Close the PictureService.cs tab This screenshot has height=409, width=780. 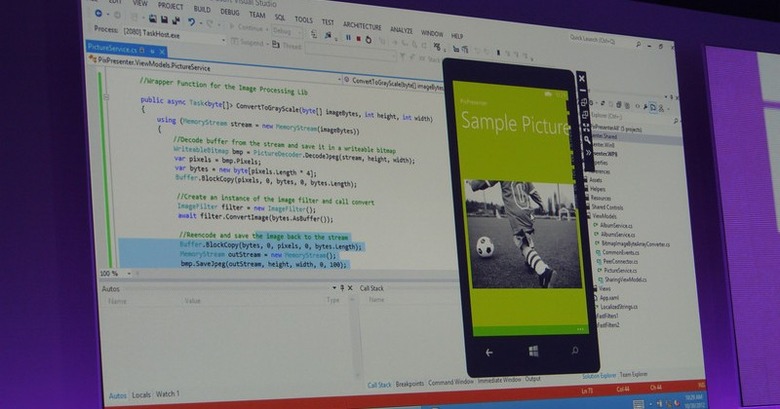pos(162,51)
